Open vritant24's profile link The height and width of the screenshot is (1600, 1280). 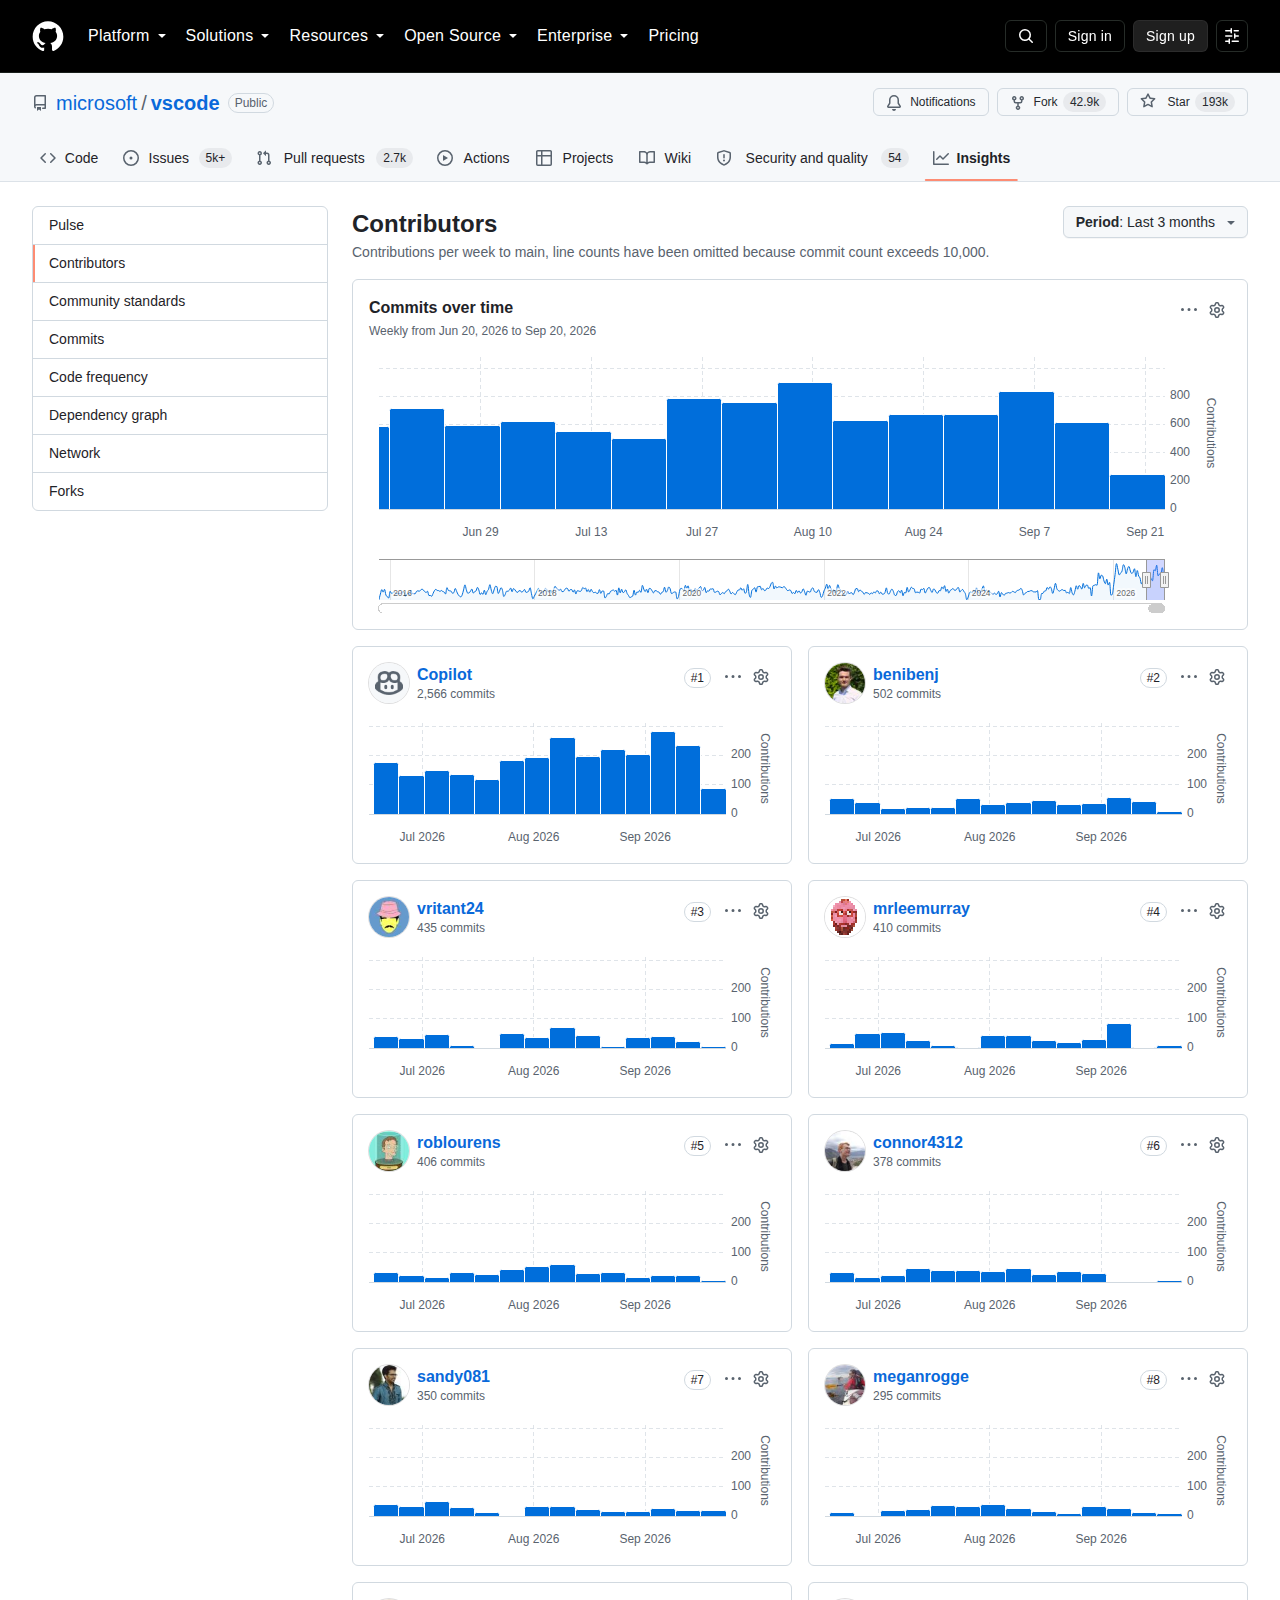click(450, 908)
